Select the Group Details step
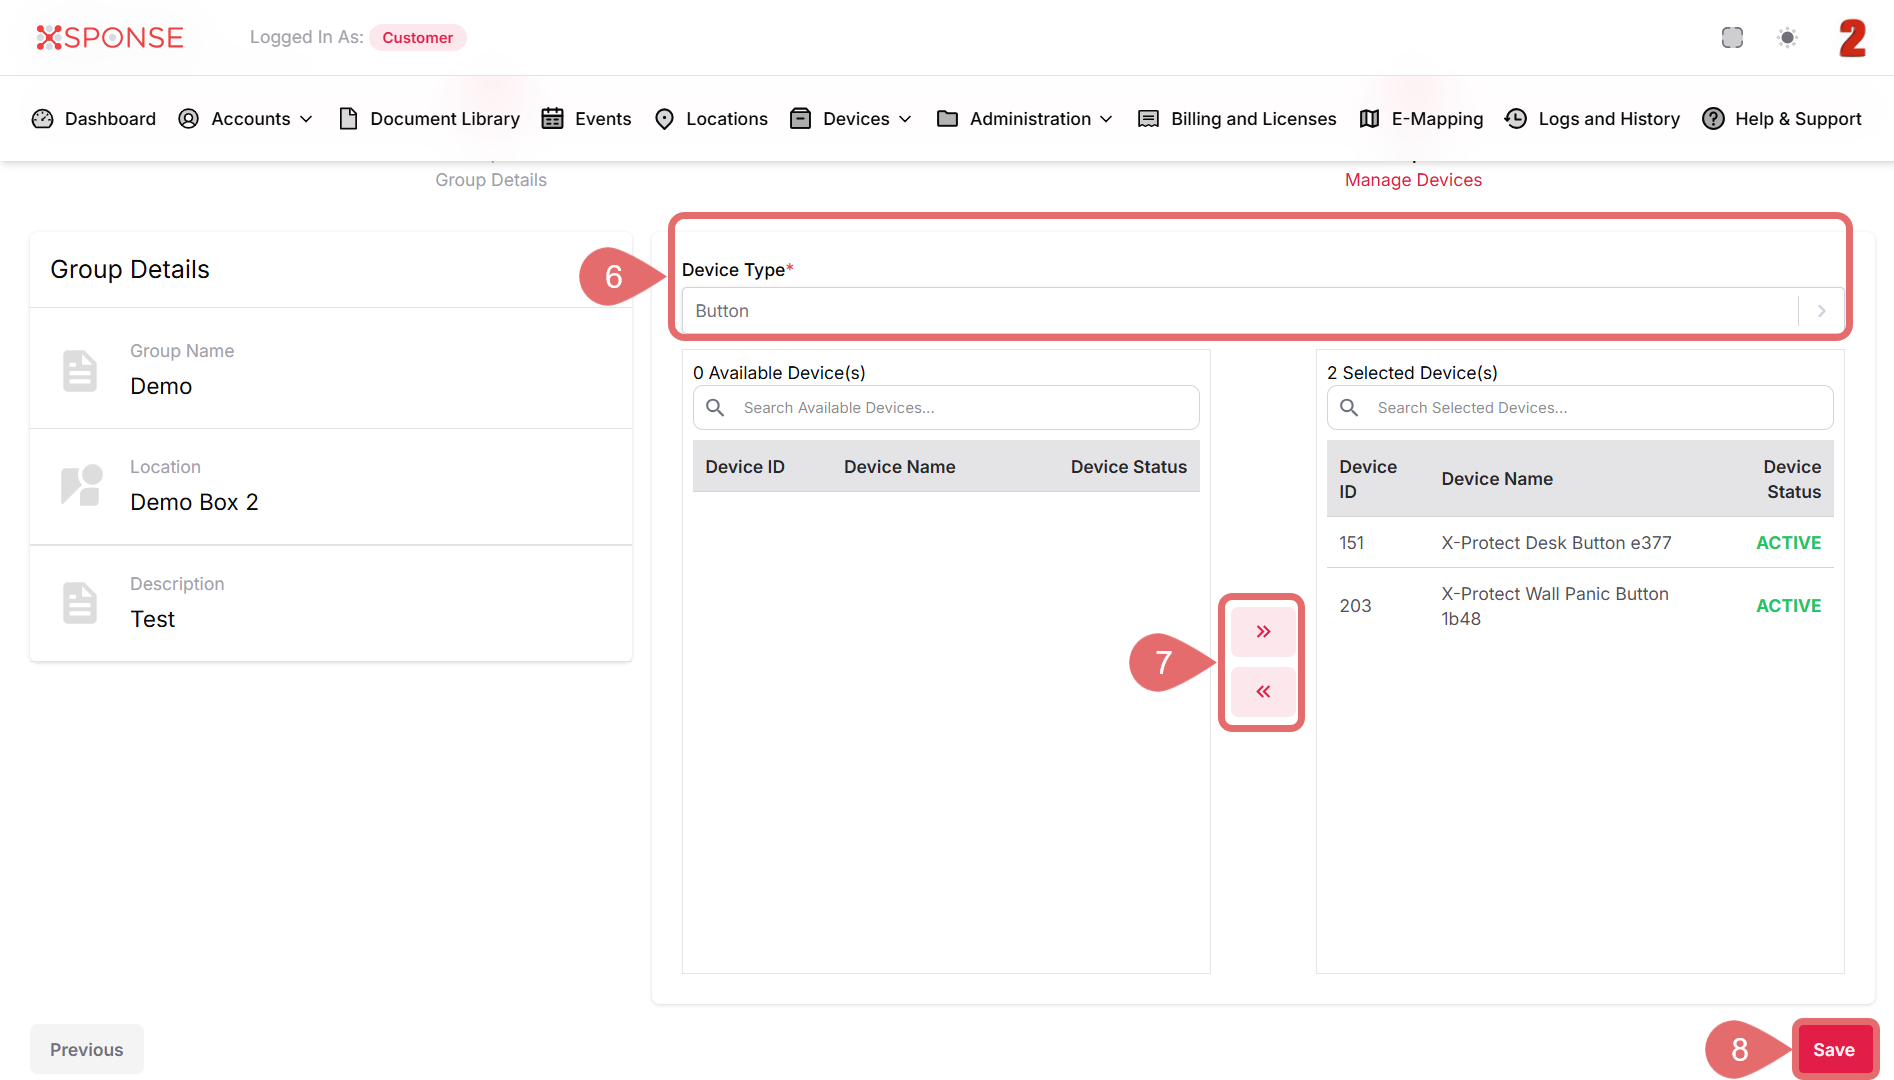This screenshot has height=1080, width=1894. pyautogui.click(x=491, y=180)
